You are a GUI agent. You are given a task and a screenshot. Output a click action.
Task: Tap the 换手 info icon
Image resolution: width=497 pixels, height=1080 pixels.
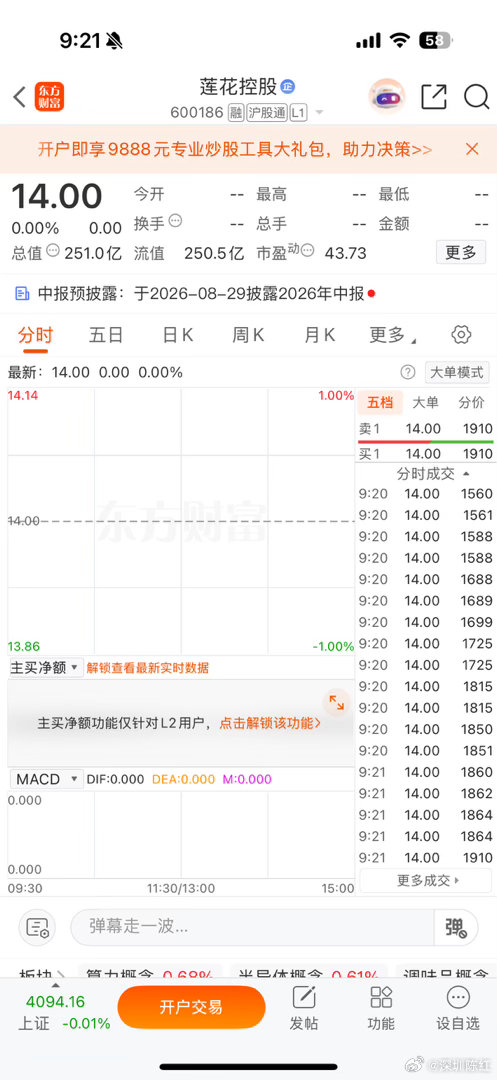(176, 222)
